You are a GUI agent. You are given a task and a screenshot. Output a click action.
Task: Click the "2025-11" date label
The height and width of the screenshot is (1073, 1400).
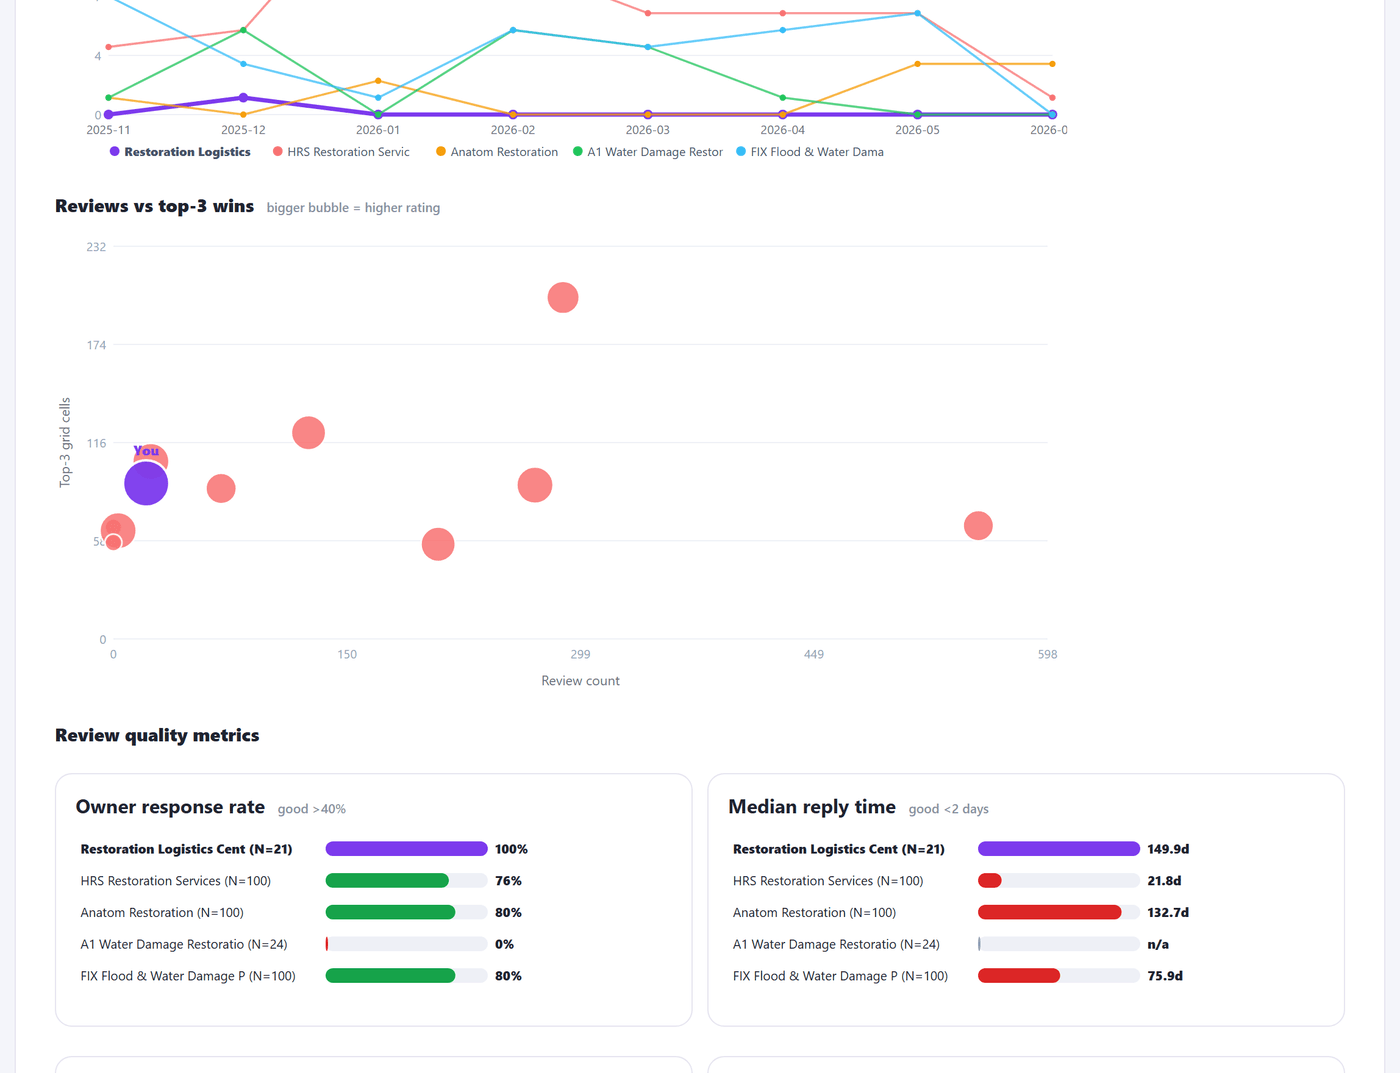pos(108,130)
